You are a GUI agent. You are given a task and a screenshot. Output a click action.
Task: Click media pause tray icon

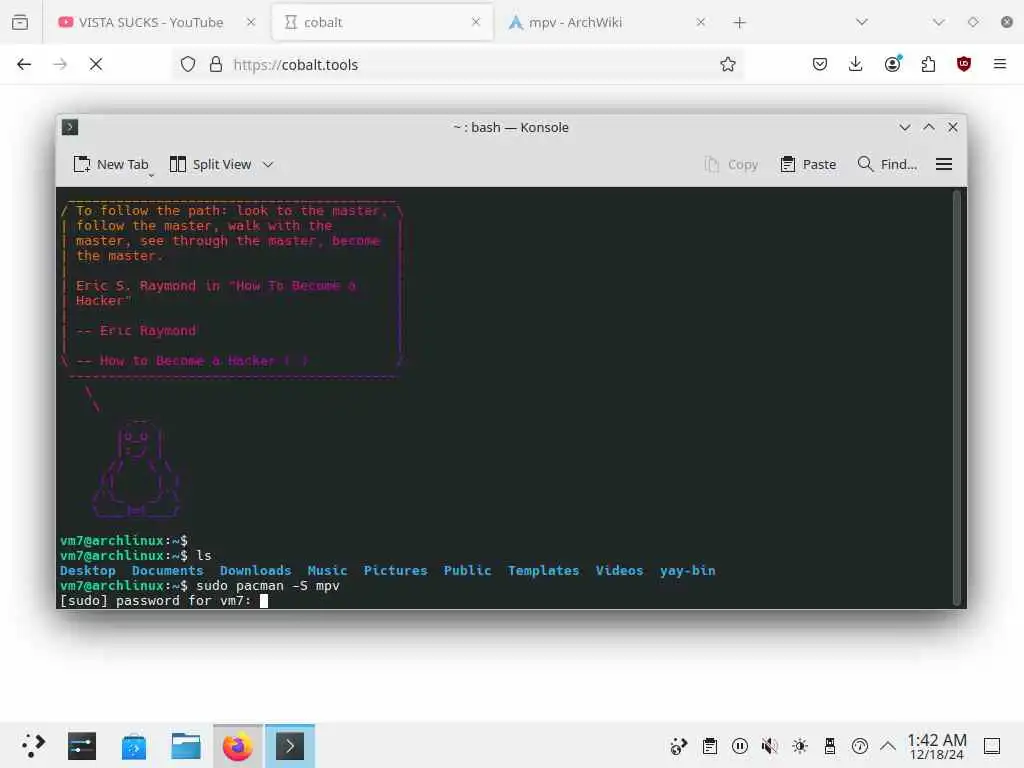pos(740,746)
